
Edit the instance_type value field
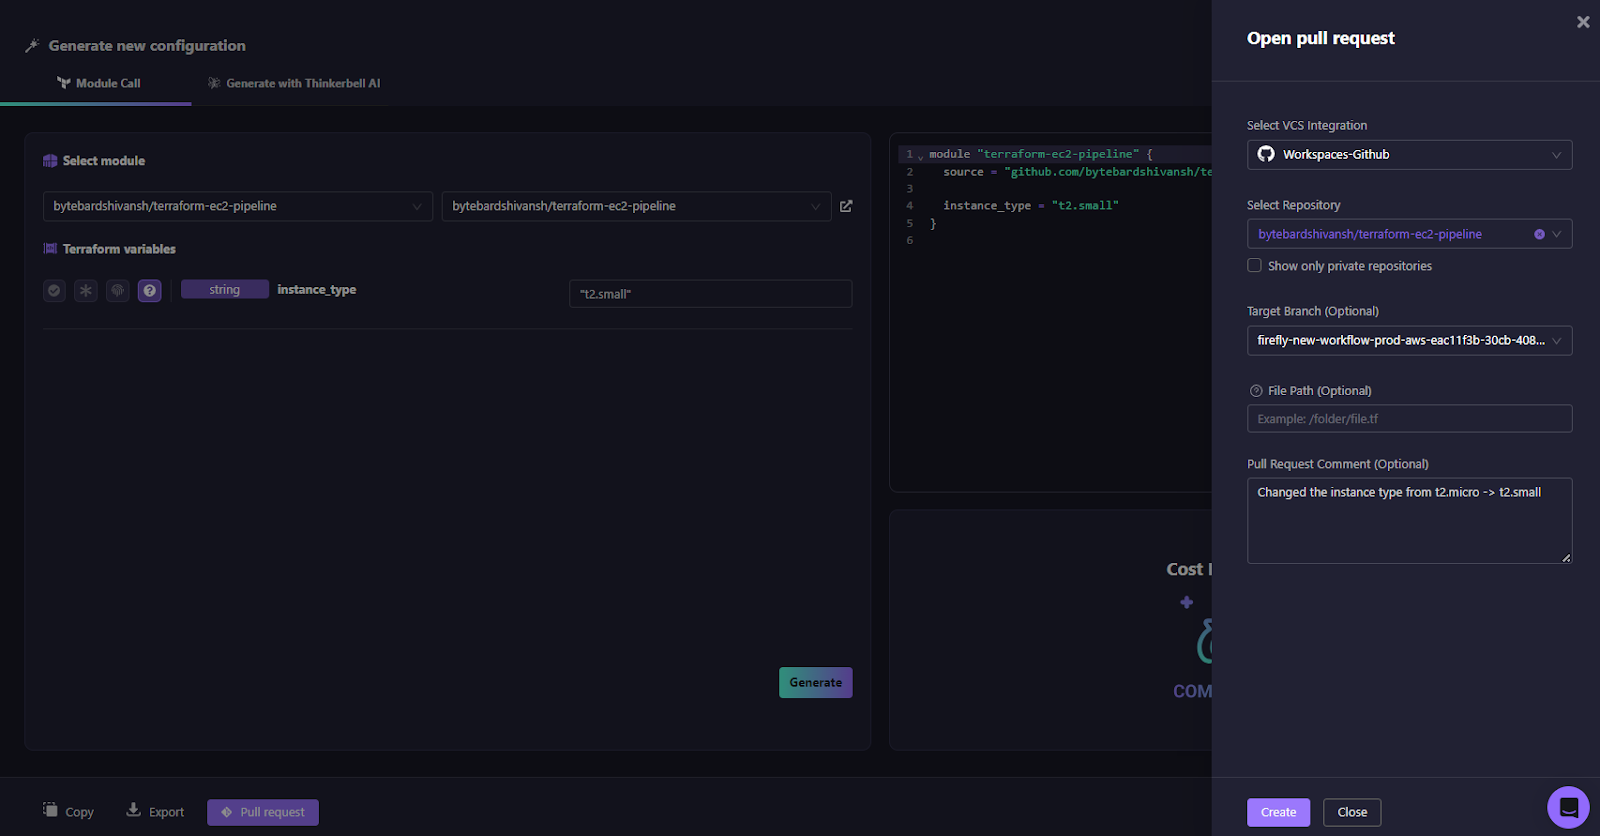[710, 294]
